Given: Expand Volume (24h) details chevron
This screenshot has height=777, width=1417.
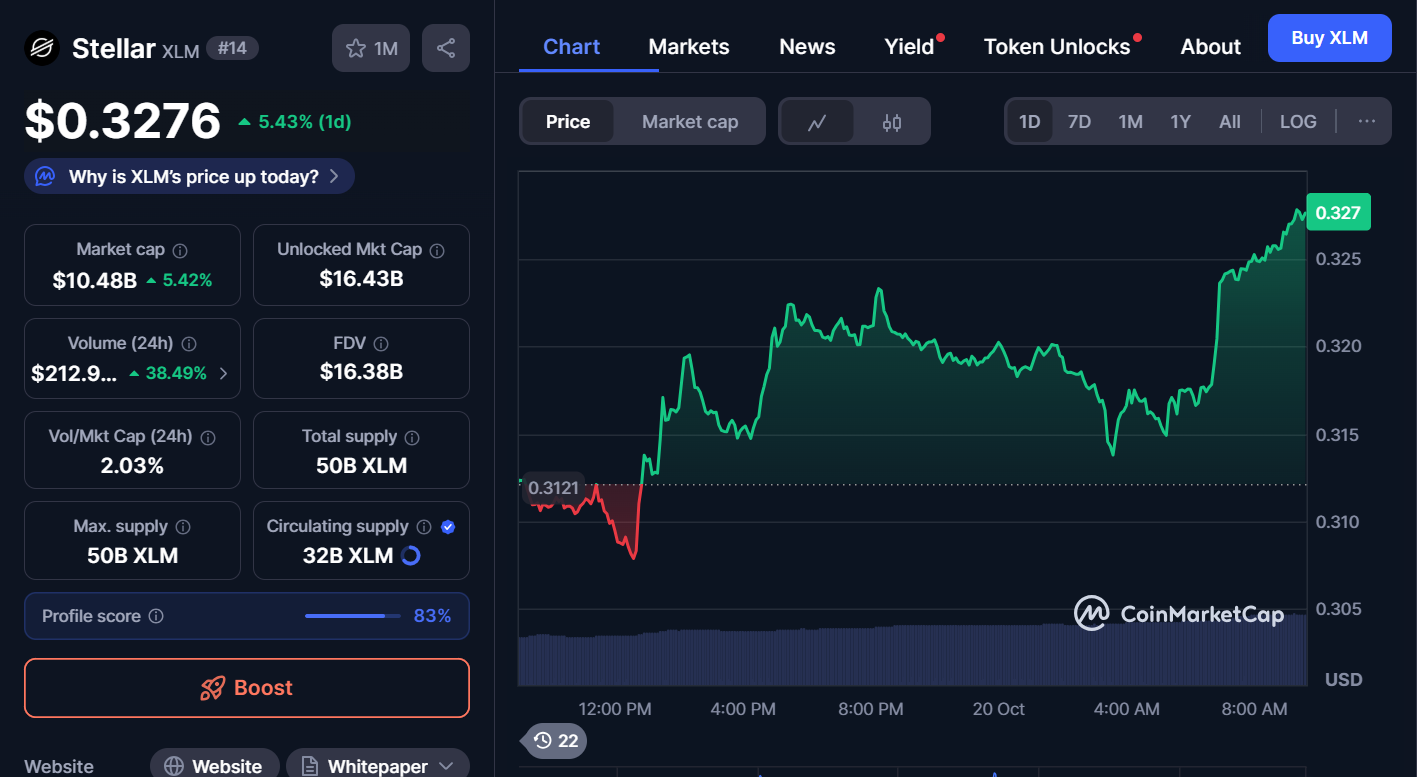Looking at the screenshot, I should pos(223,374).
